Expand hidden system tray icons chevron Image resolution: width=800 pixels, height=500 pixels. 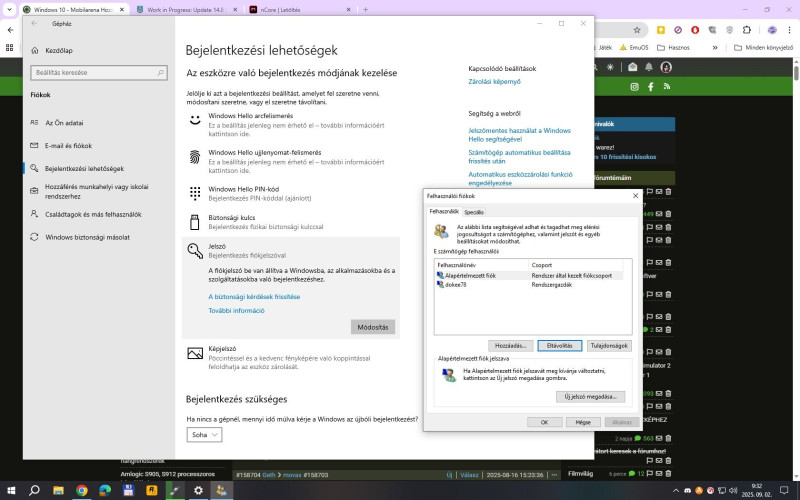(x=676, y=490)
